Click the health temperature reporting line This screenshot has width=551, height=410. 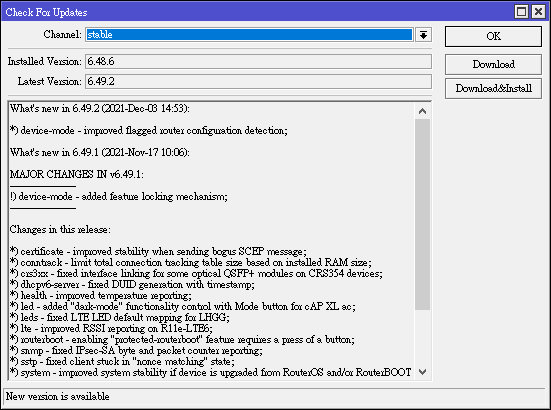pos(101,295)
